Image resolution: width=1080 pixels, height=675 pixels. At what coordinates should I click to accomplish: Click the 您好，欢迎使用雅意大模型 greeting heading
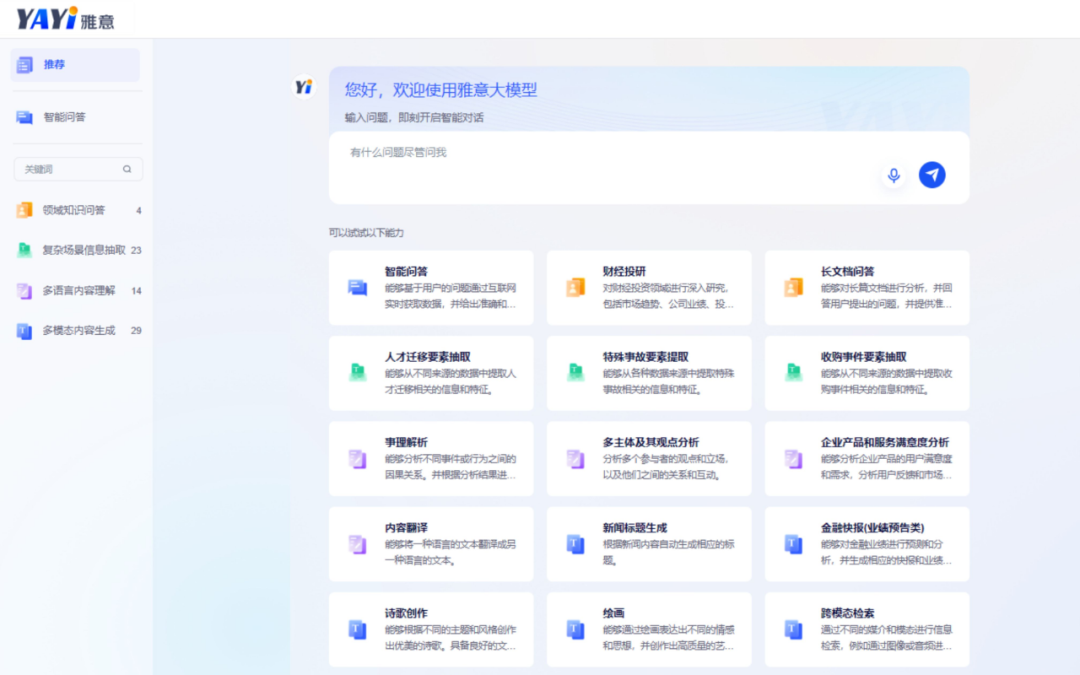coord(440,90)
